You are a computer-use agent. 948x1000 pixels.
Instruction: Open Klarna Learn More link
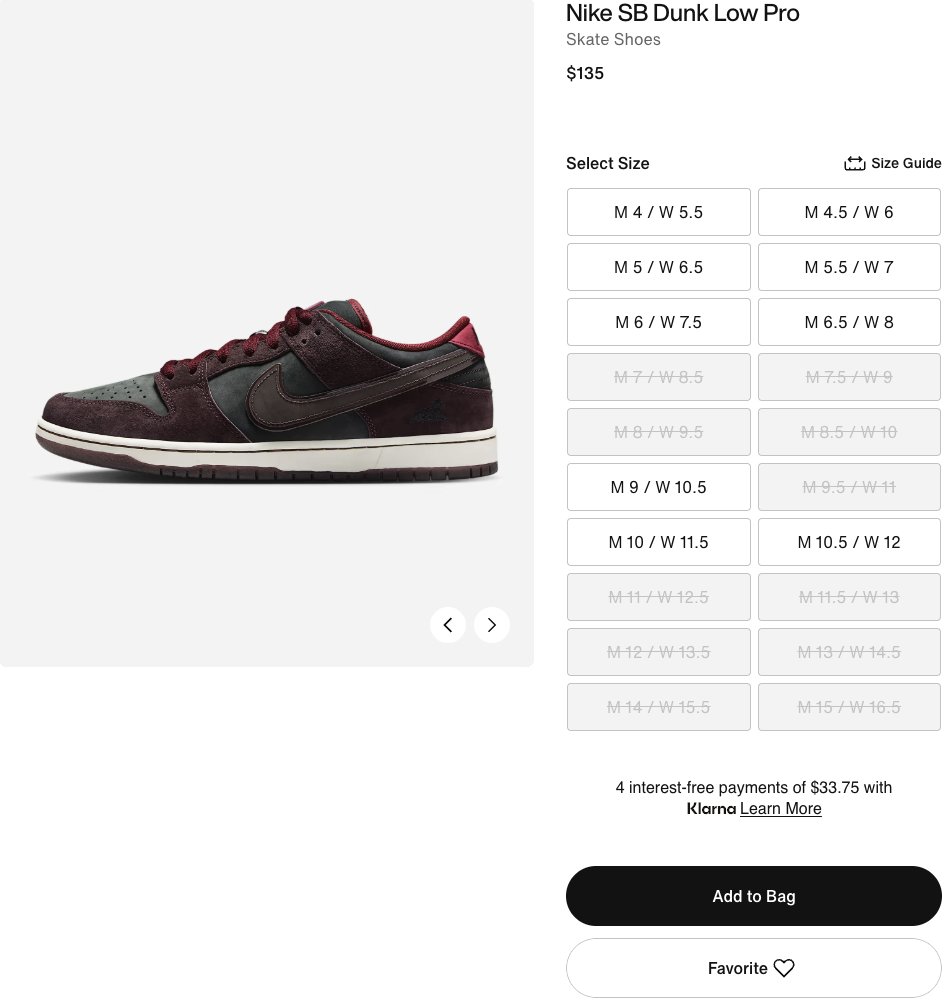click(780, 809)
